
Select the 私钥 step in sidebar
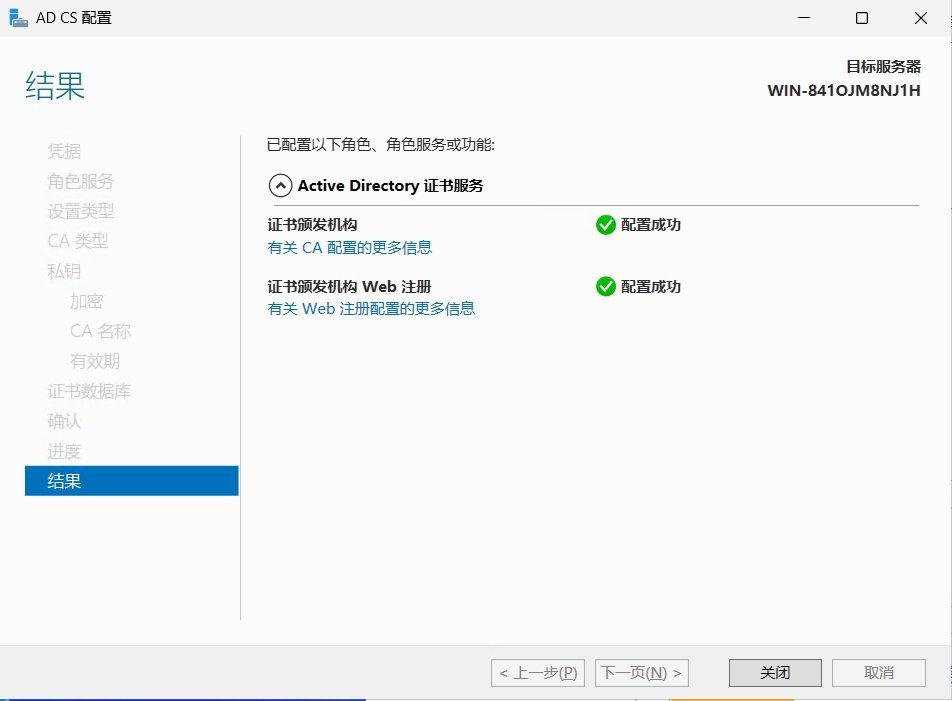[64, 271]
